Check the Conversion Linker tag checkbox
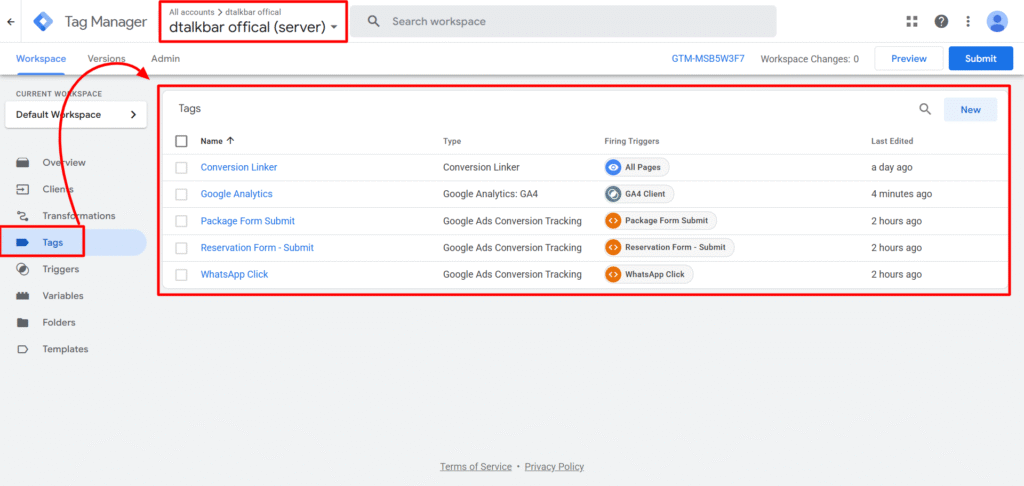Screen dimensions: 1024x486 tap(181, 168)
